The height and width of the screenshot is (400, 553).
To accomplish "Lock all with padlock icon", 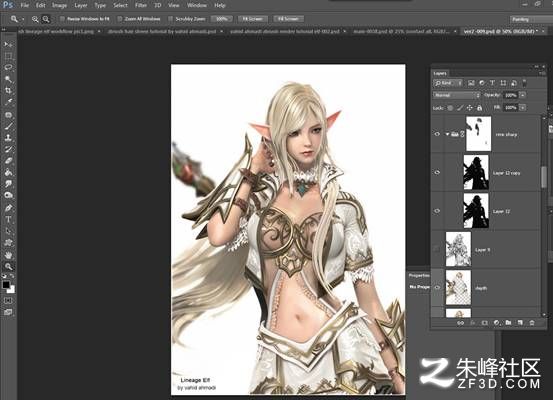I will point(479,108).
